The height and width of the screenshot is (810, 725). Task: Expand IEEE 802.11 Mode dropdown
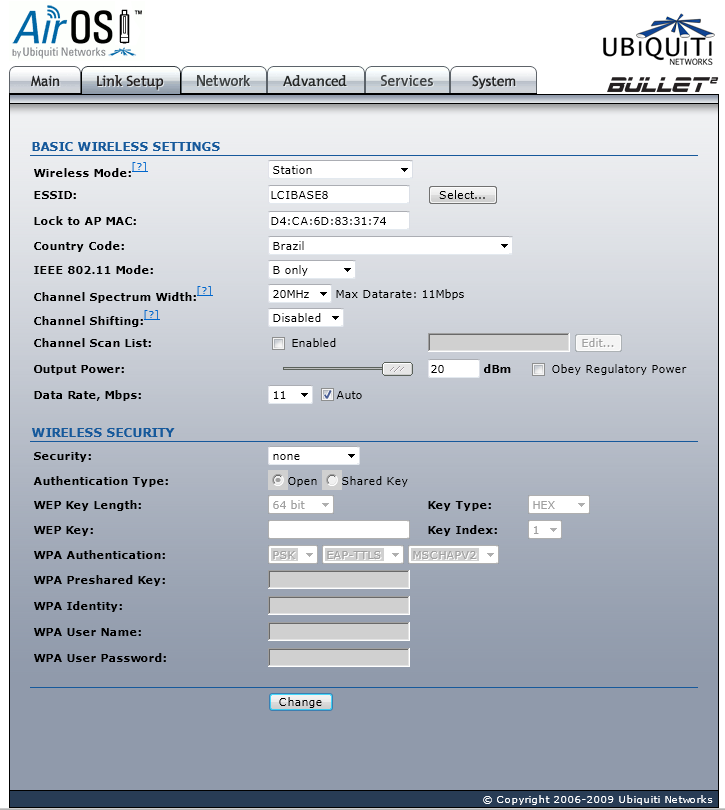tap(312, 270)
